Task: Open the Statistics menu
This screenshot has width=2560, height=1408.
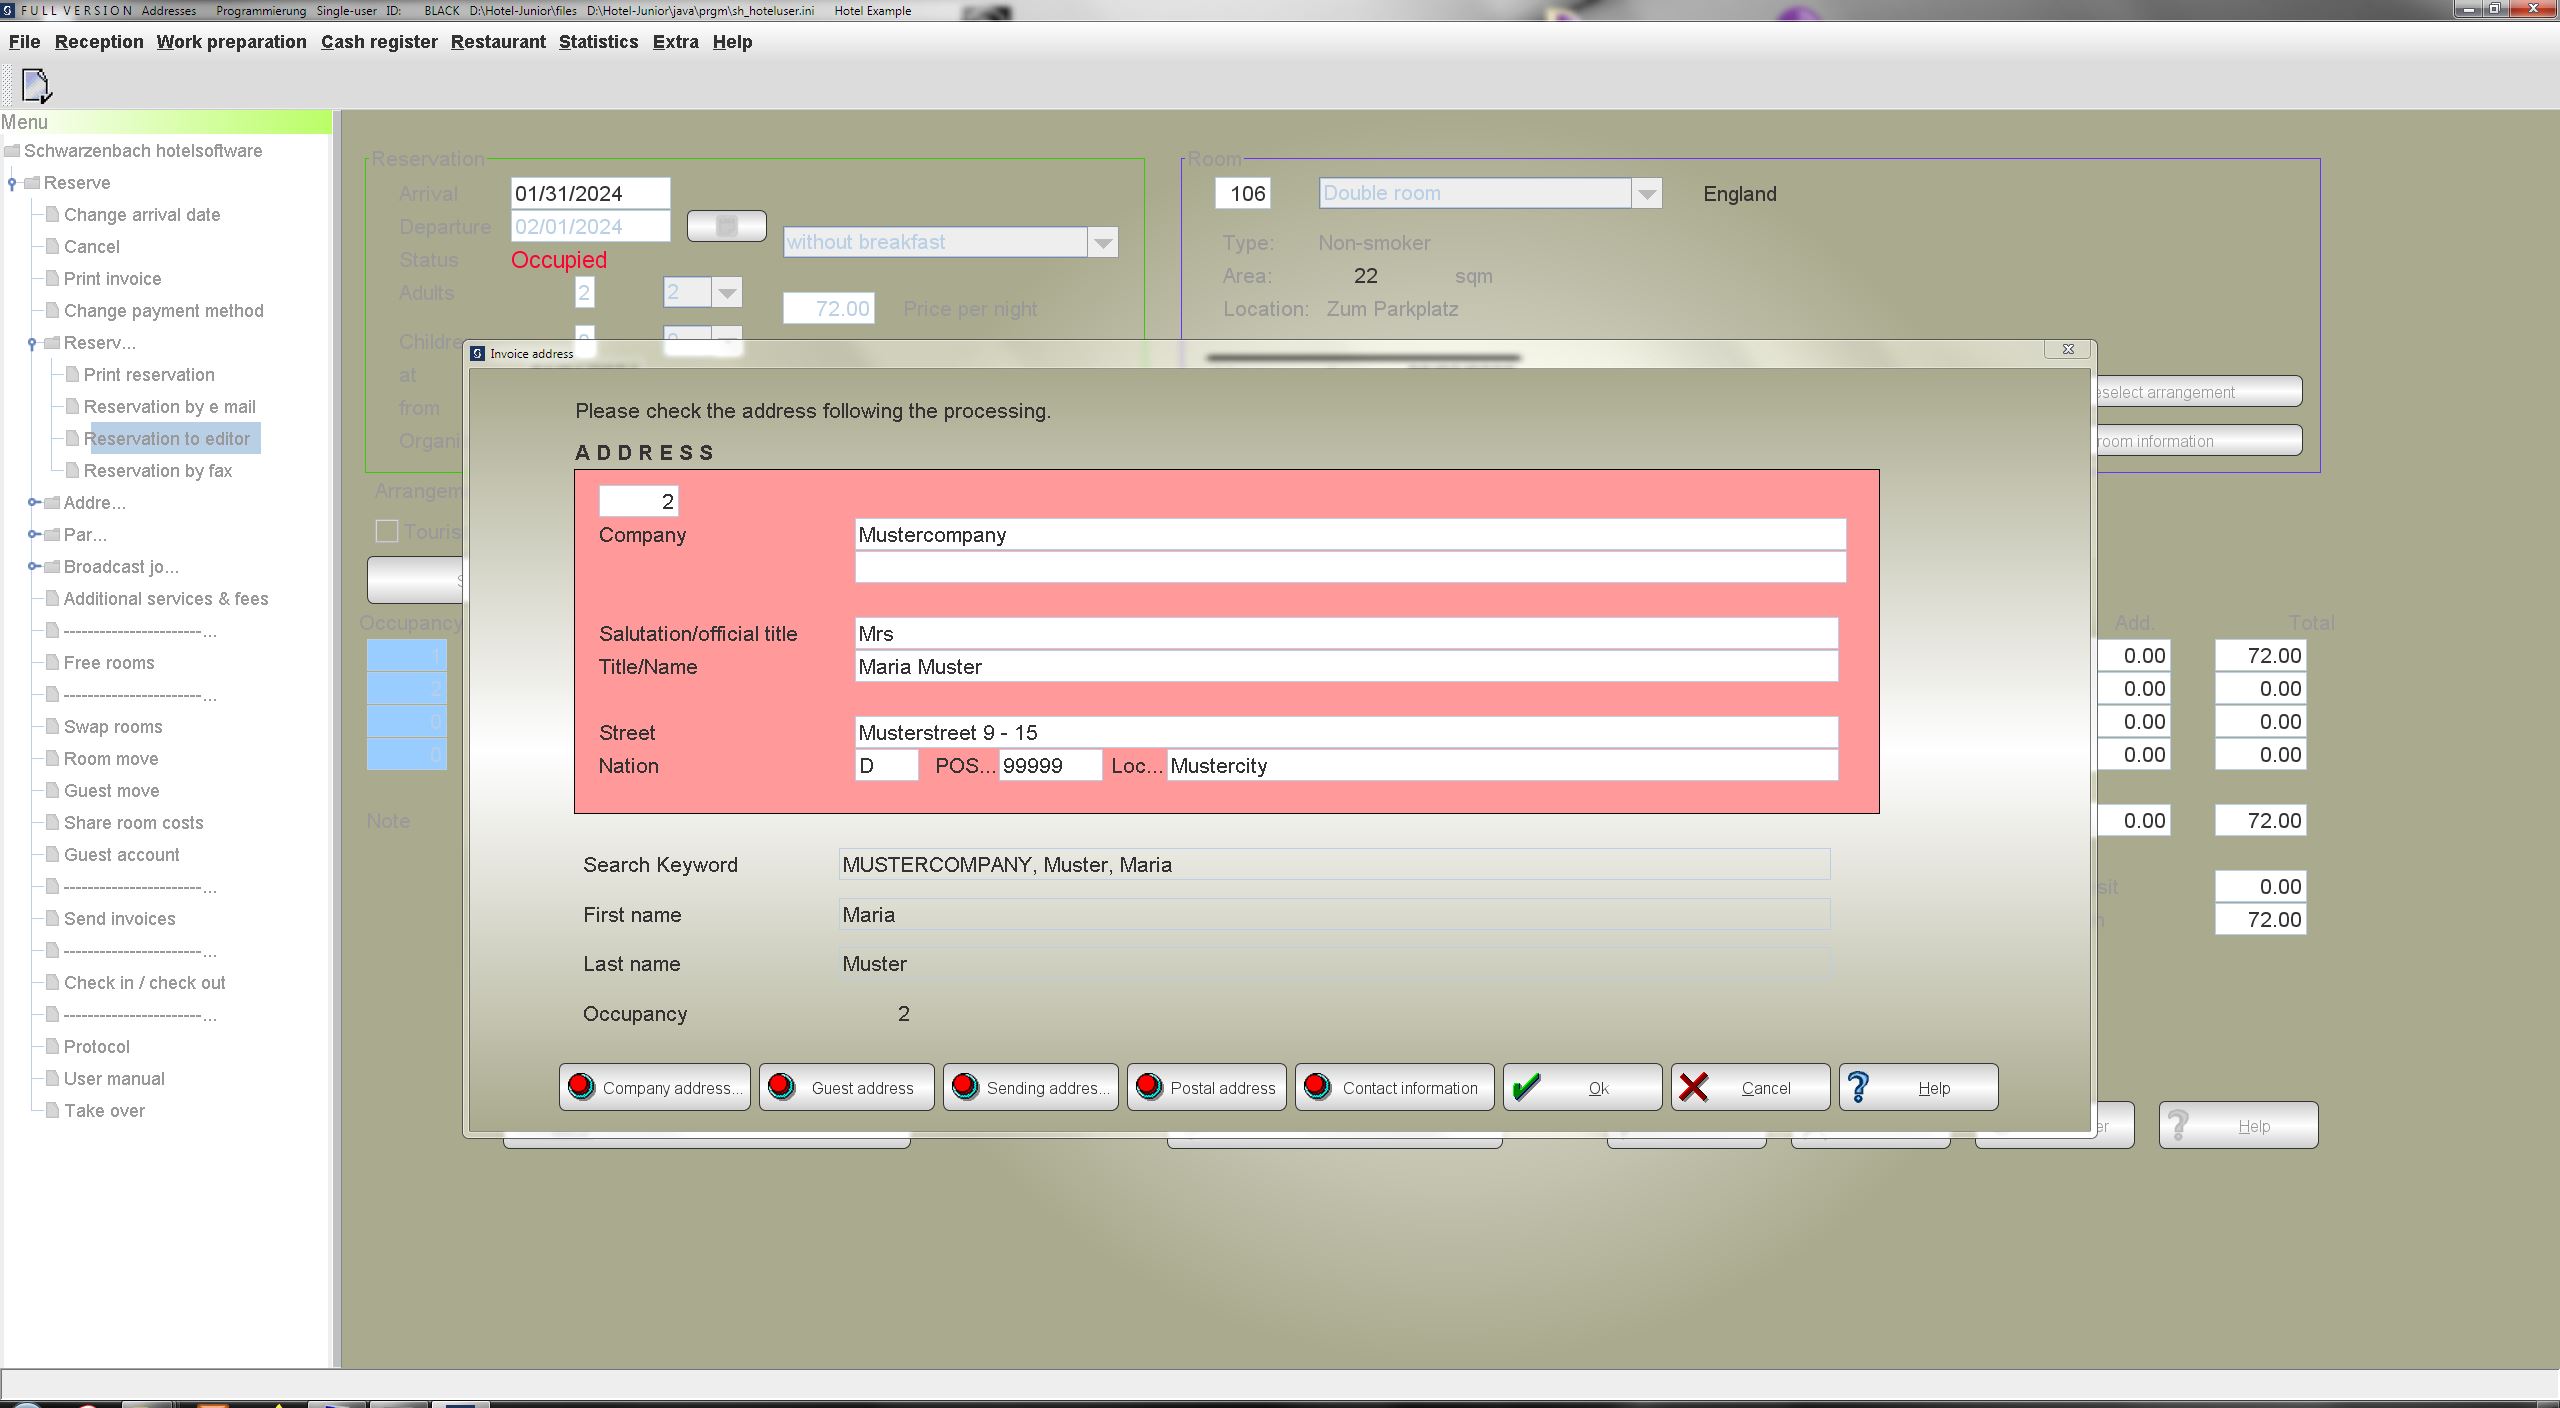Action: pos(598,42)
